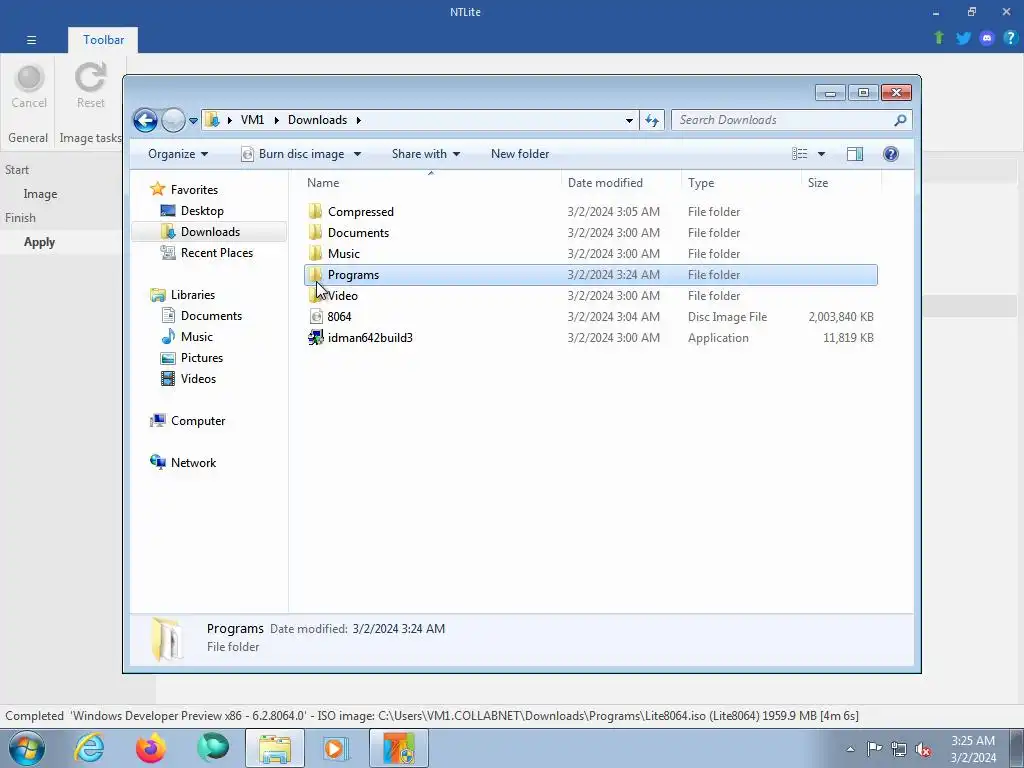Screen dimensions: 1024x768
Task: Expand the address bar history dropdown
Action: 629,120
